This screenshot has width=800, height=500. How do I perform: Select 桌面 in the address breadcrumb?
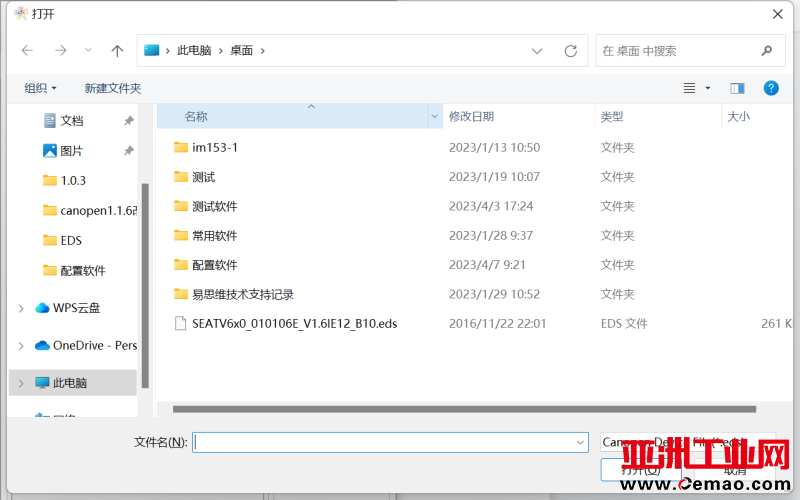(241, 51)
